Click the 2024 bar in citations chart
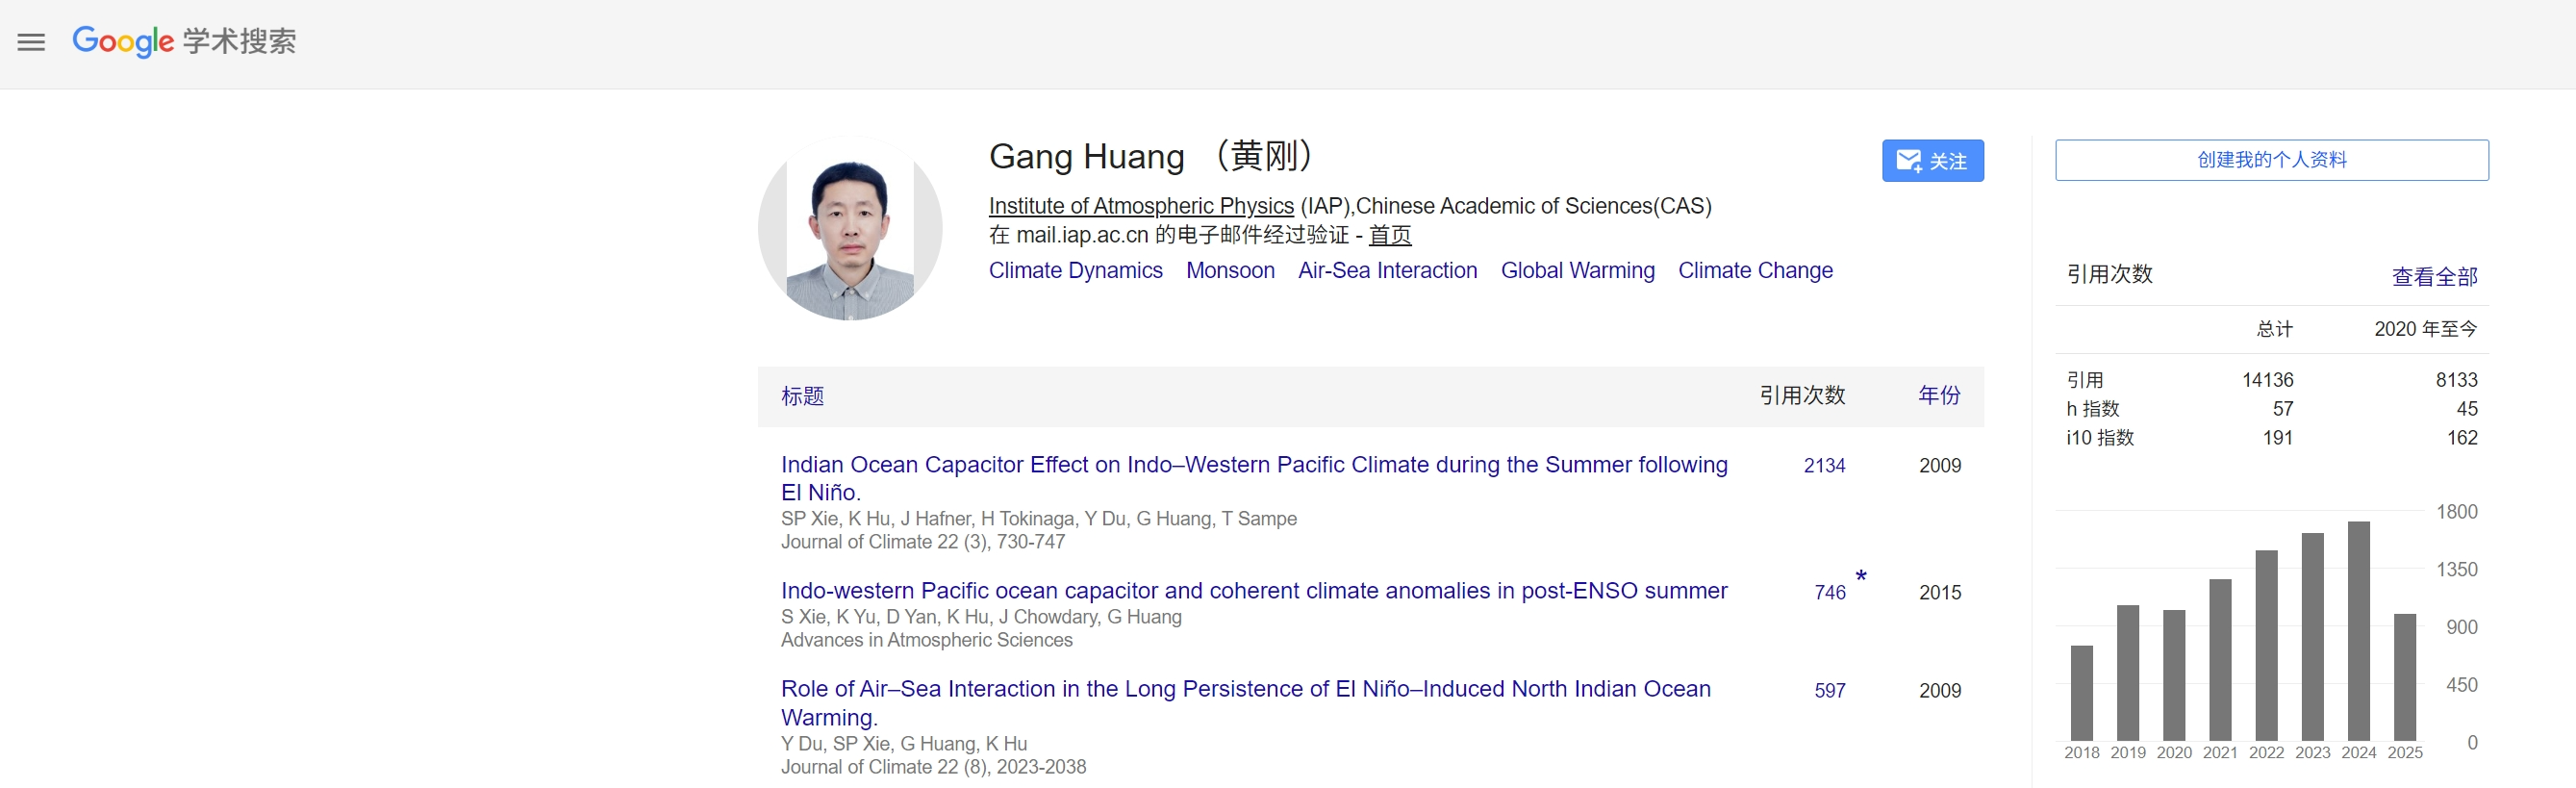Image resolution: width=2576 pixels, height=788 pixels. point(2358,631)
